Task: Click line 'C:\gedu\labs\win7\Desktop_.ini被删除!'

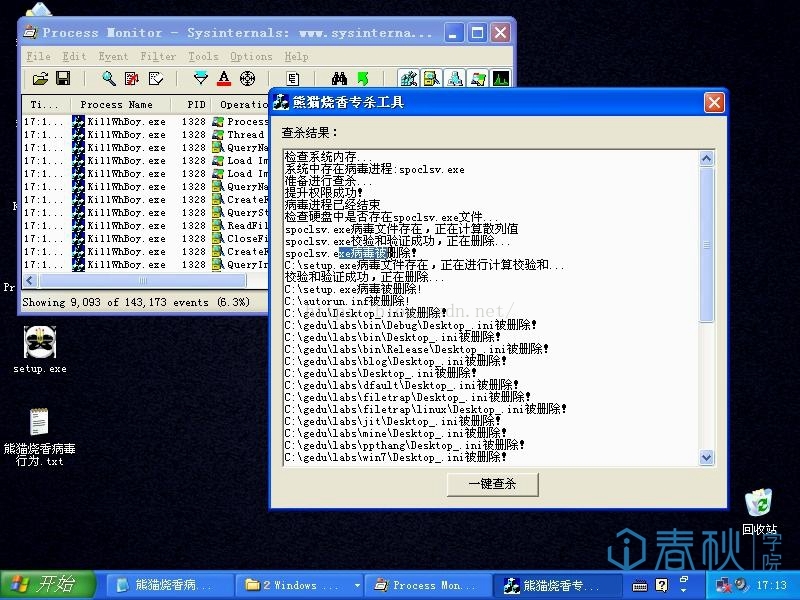Action: (395, 457)
